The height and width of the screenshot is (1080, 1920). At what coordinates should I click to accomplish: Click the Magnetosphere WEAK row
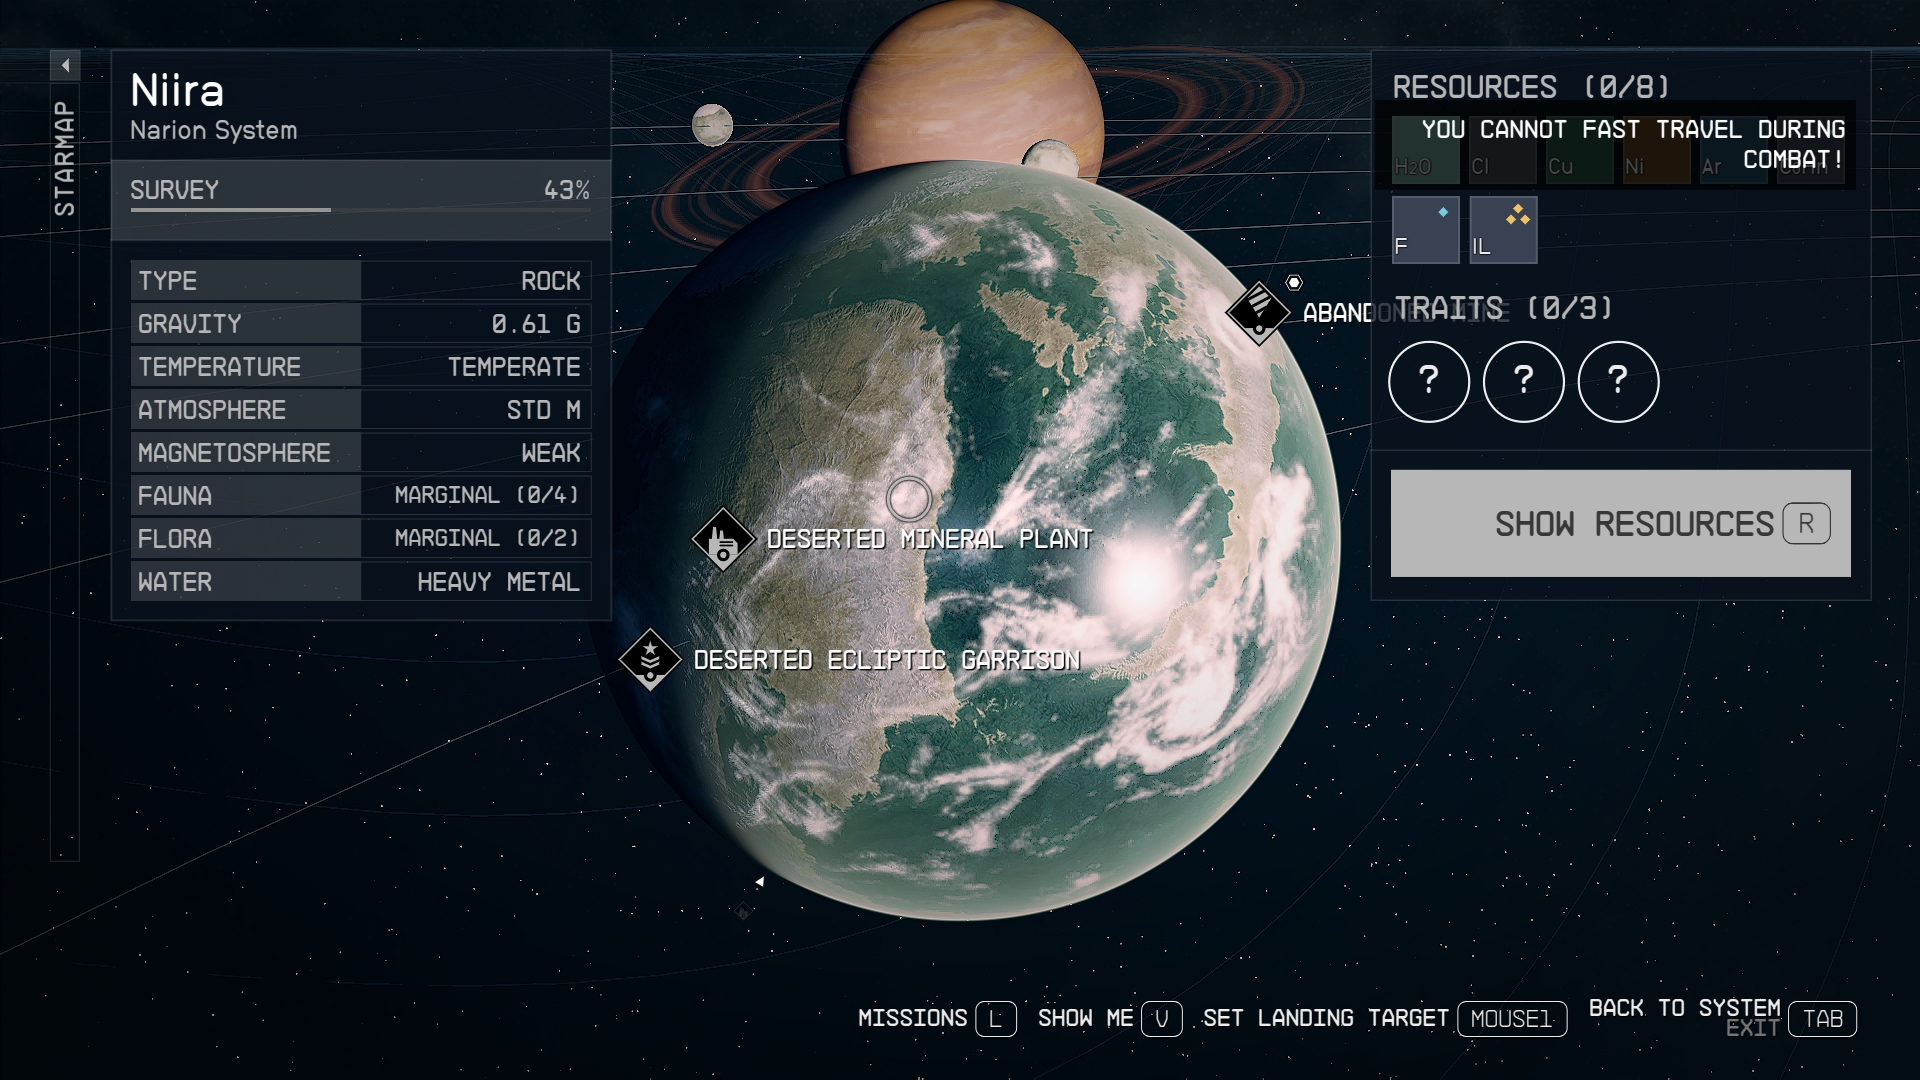(360, 452)
